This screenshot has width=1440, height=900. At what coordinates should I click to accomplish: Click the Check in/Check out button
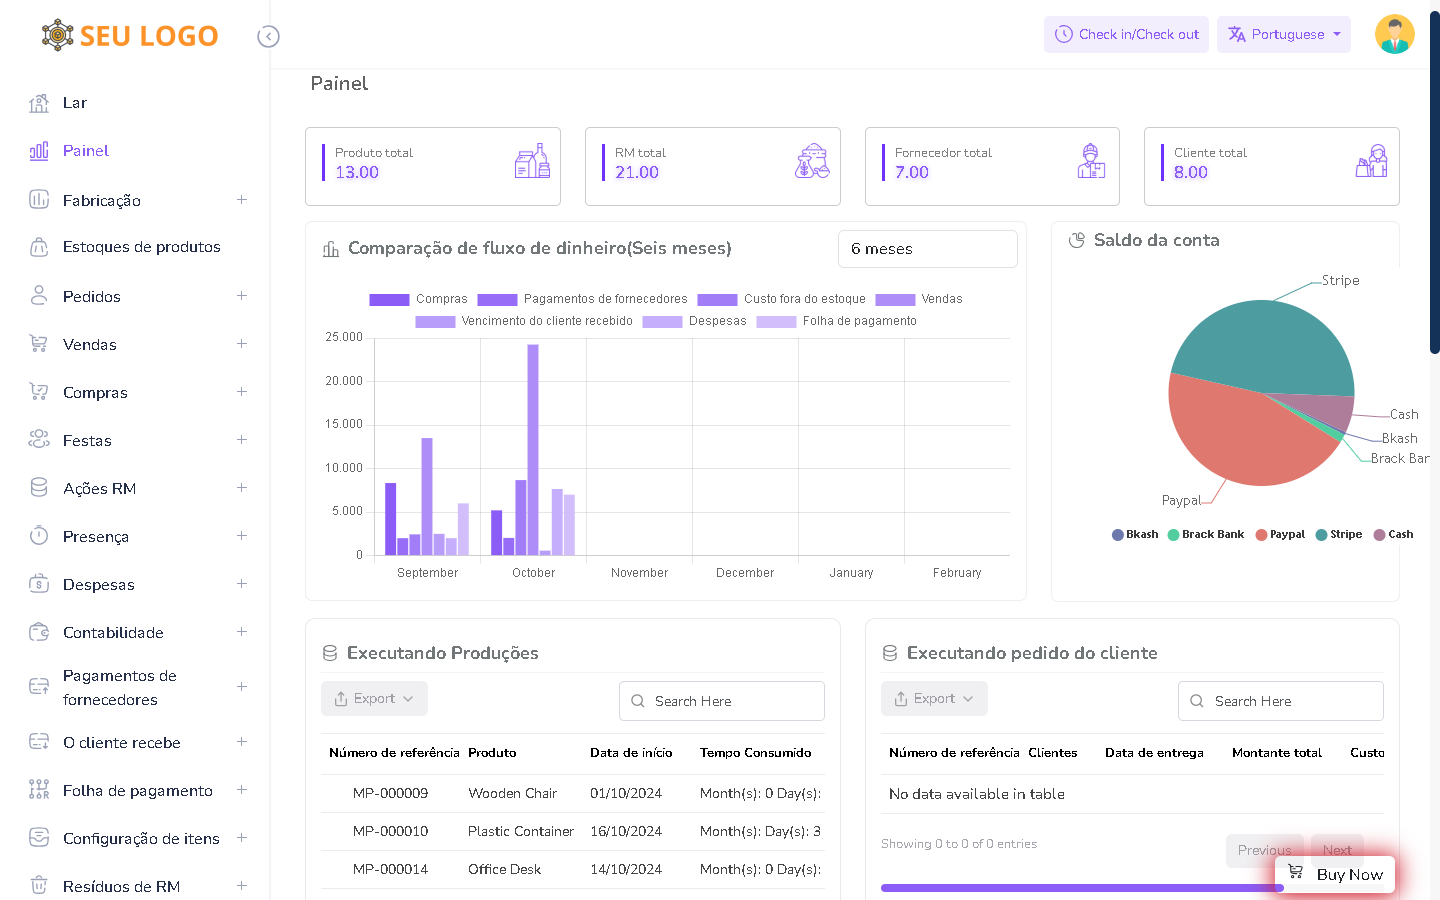click(1126, 34)
